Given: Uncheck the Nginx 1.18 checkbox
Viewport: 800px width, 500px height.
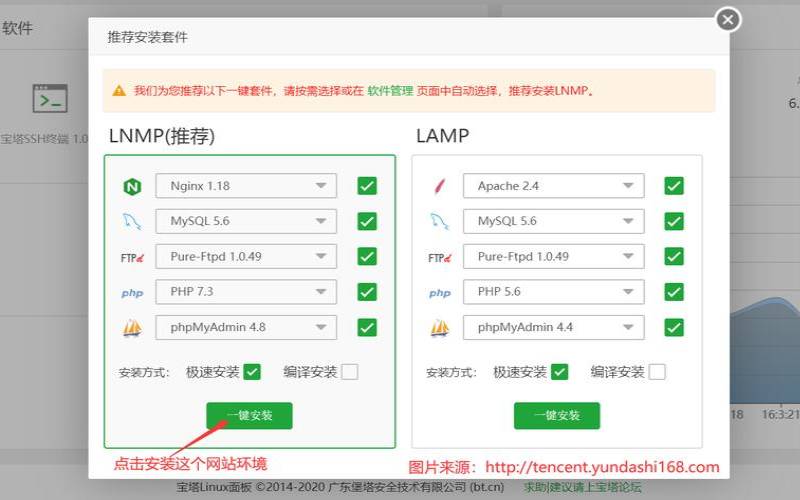Looking at the screenshot, I should pos(367,186).
